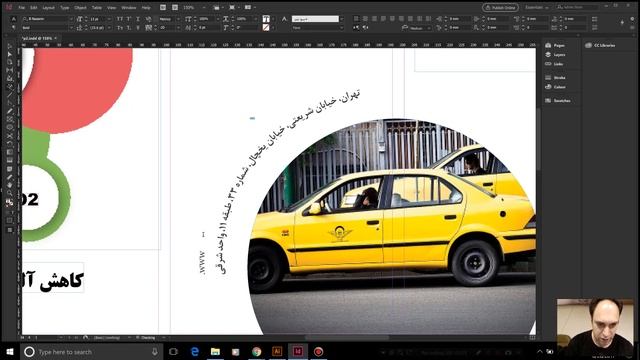Open the leading value dropdown
The height and width of the screenshot is (360, 640).
coord(109,28)
